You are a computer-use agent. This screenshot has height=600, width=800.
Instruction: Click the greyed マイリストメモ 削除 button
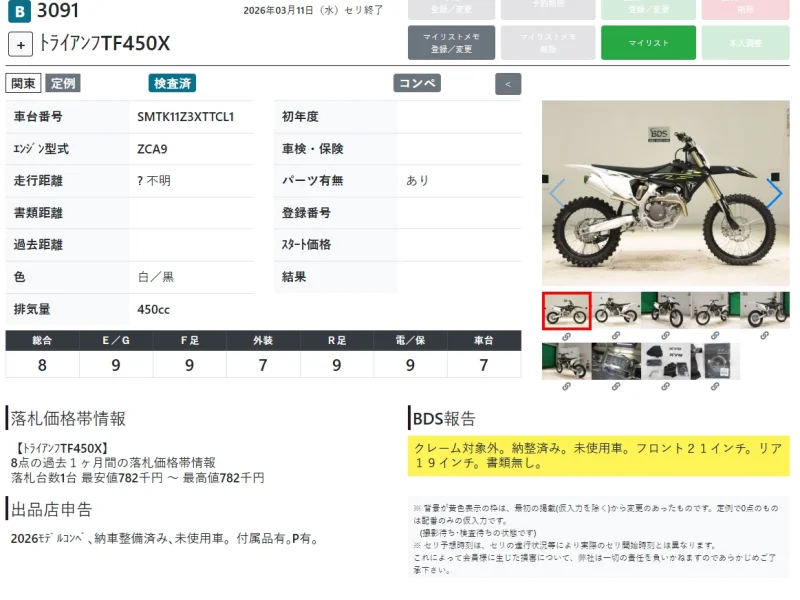click(x=548, y=43)
